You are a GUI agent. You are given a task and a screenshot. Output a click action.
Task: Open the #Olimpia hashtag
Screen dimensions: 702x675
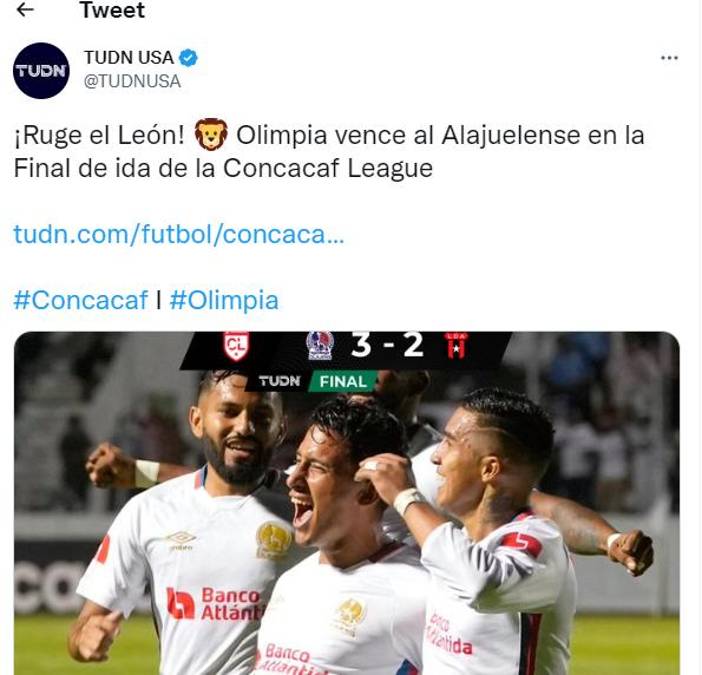point(224,300)
